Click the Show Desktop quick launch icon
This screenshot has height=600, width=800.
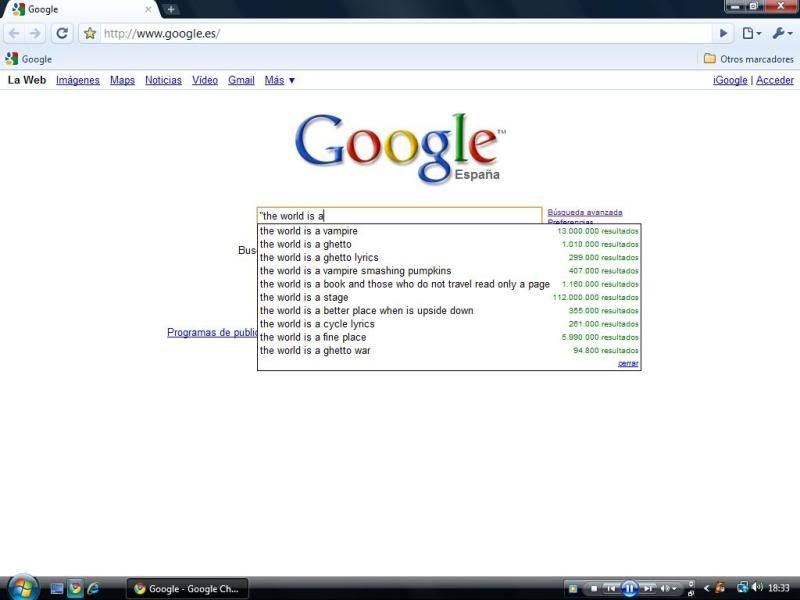coord(57,589)
